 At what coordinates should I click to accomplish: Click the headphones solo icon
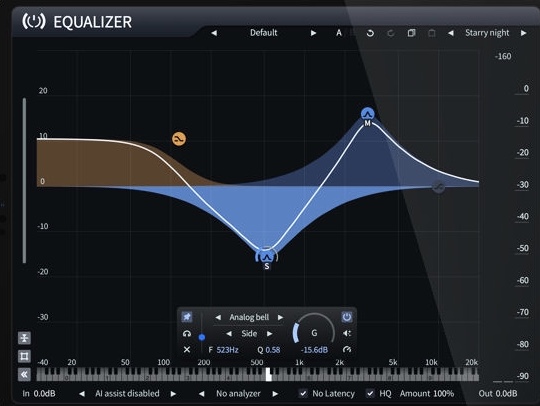pyautogui.click(x=187, y=333)
